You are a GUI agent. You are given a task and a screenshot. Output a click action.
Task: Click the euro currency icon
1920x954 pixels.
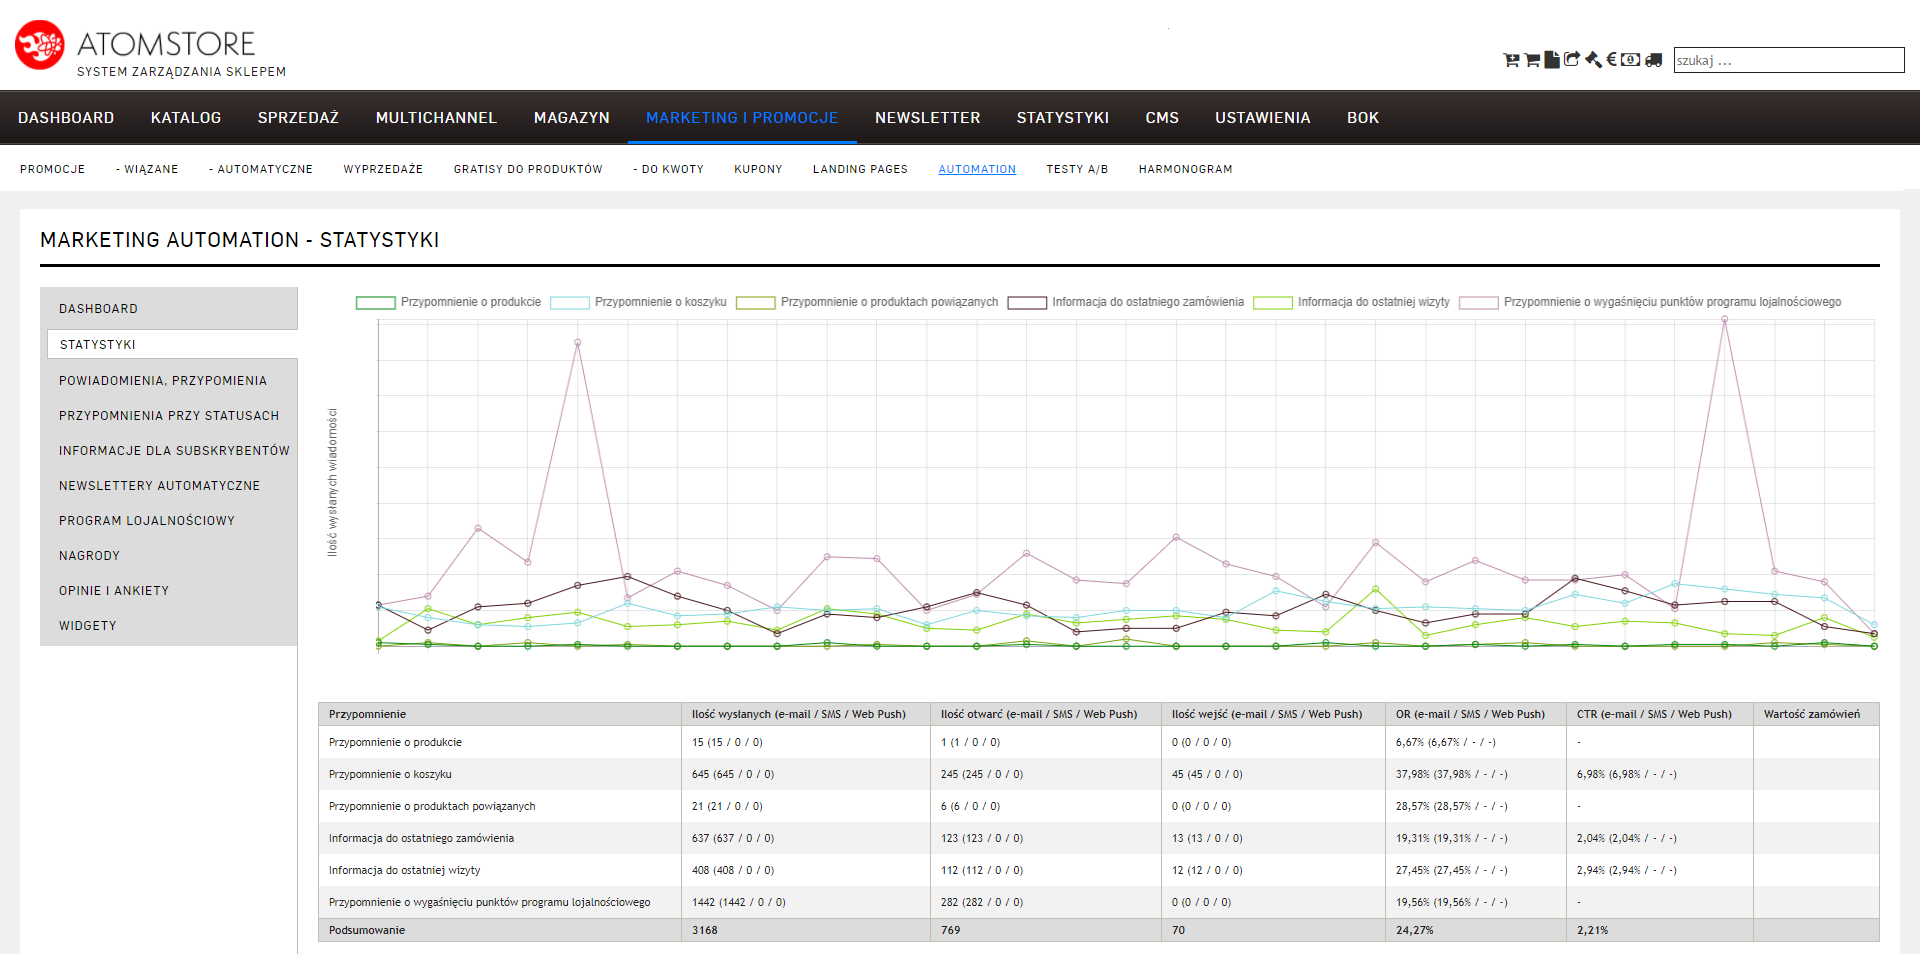(x=1612, y=60)
